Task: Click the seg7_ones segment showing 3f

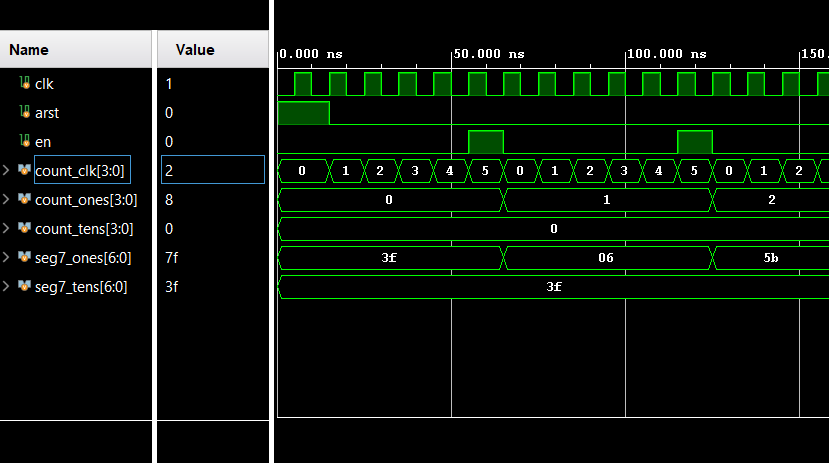Action: pyautogui.click(x=389, y=258)
